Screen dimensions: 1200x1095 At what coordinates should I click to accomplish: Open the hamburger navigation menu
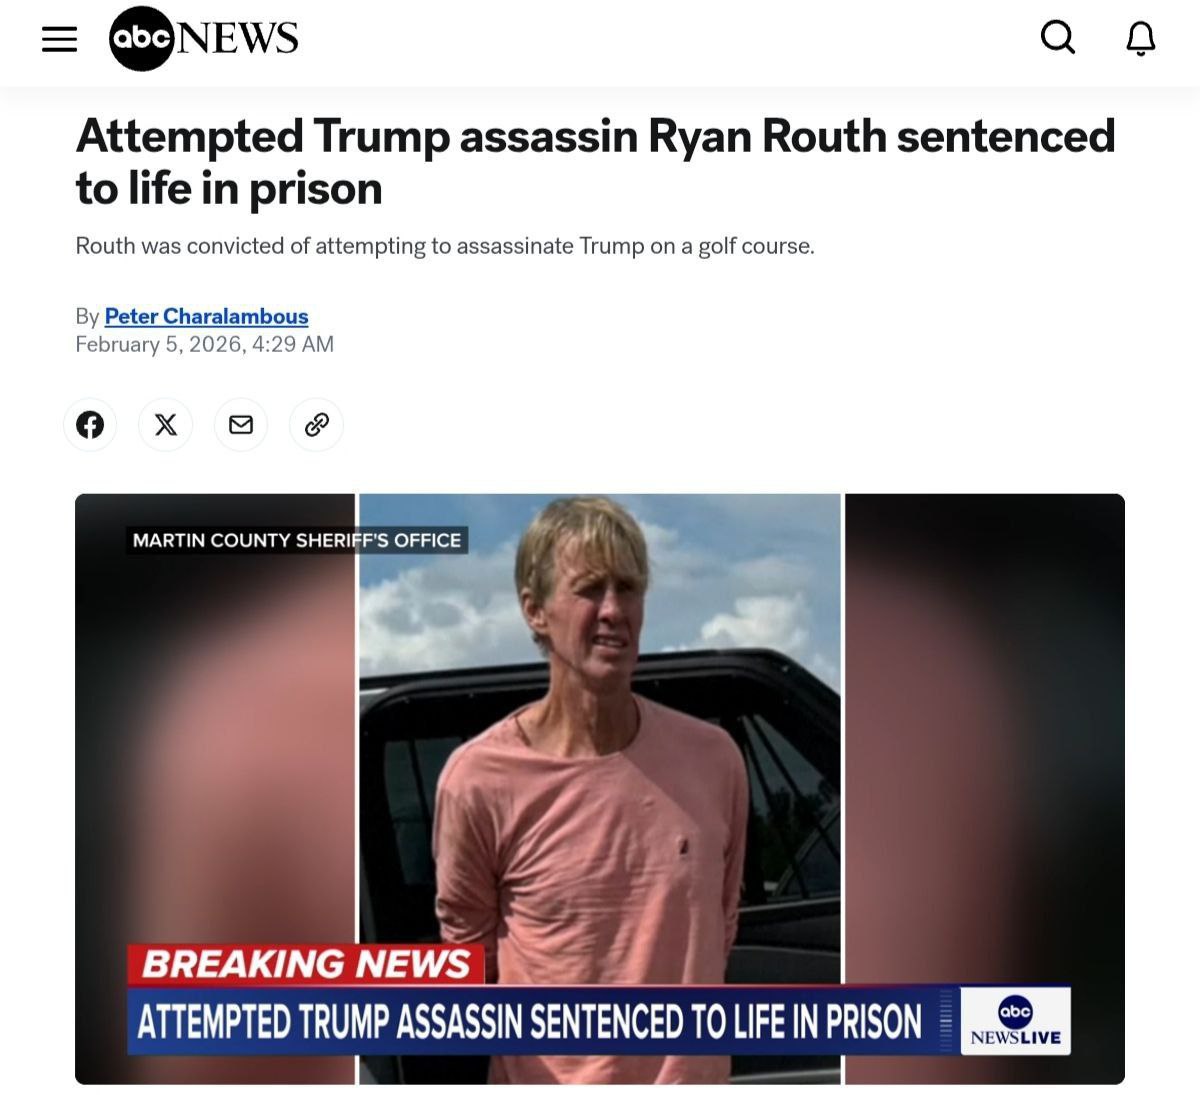click(x=59, y=39)
